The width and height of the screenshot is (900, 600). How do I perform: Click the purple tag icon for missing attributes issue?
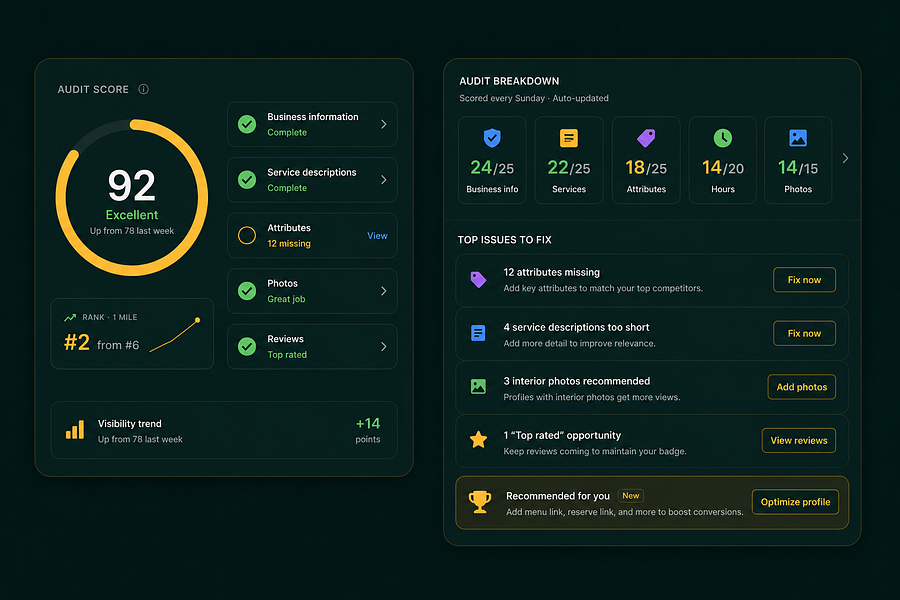click(478, 280)
